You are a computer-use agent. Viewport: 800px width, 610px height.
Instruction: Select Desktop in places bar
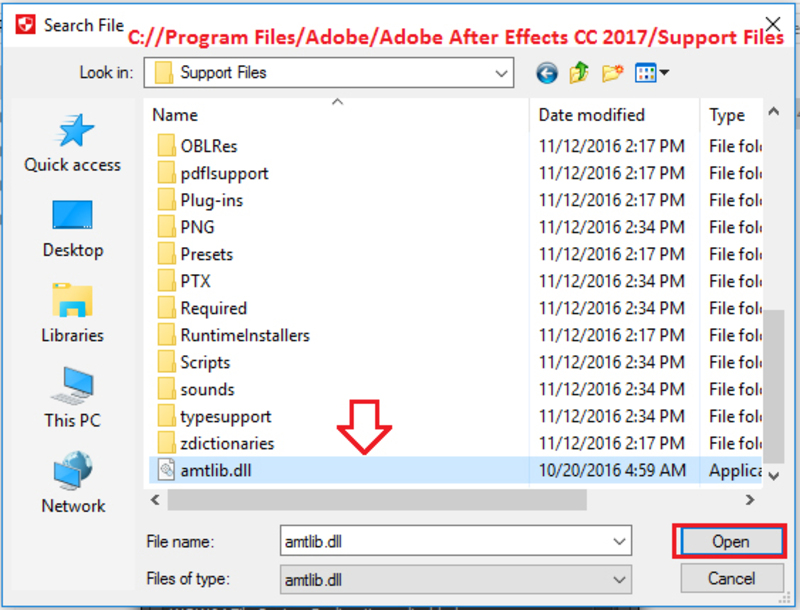pos(73,229)
